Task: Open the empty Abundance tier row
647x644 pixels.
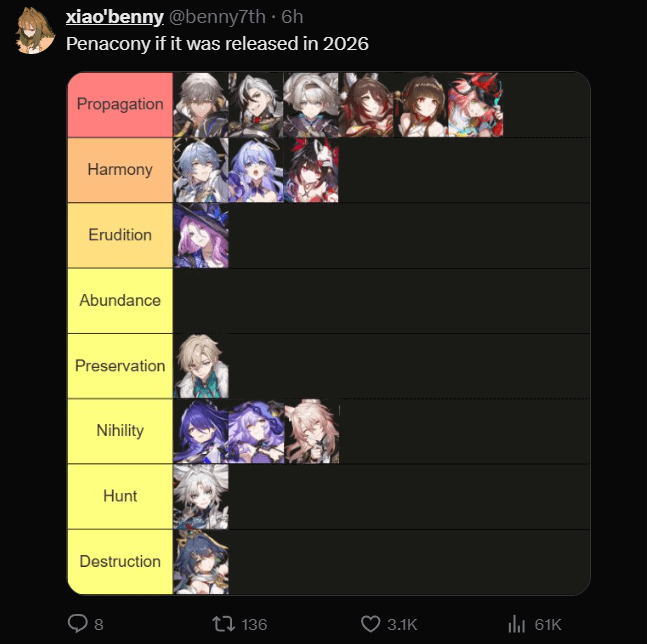Action: coord(381,301)
